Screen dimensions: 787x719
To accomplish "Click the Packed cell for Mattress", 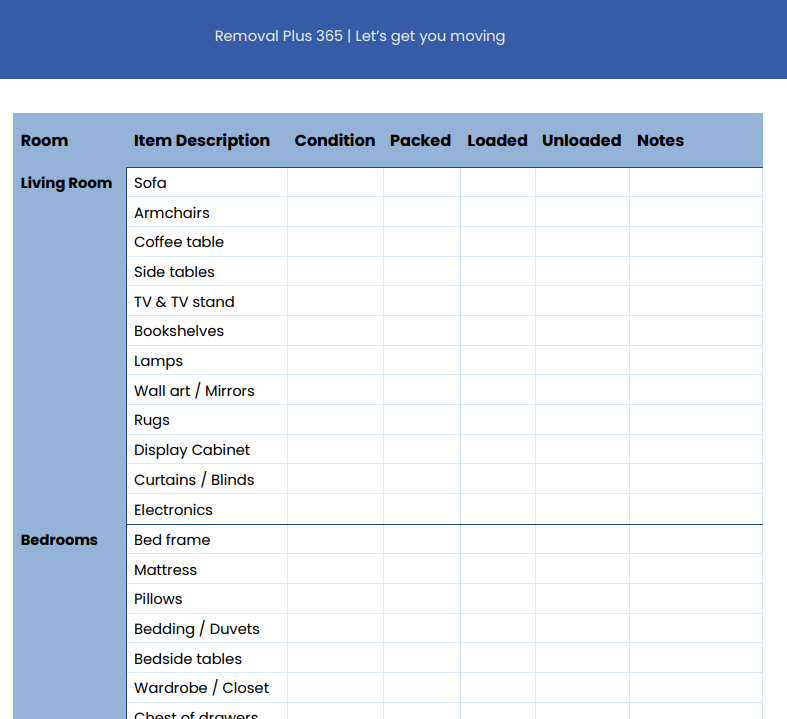I will click(x=421, y=570).
